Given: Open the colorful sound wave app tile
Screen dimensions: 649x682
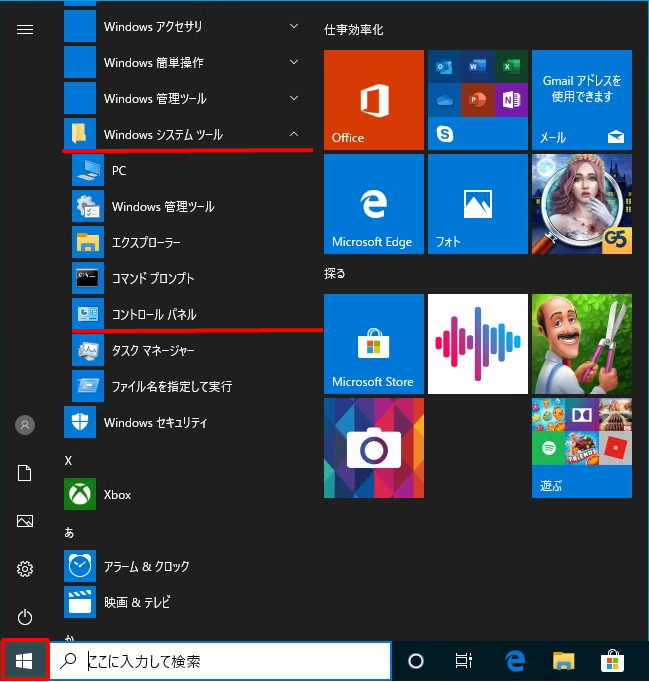Looking at the screenshot, I should pos(478,344).
